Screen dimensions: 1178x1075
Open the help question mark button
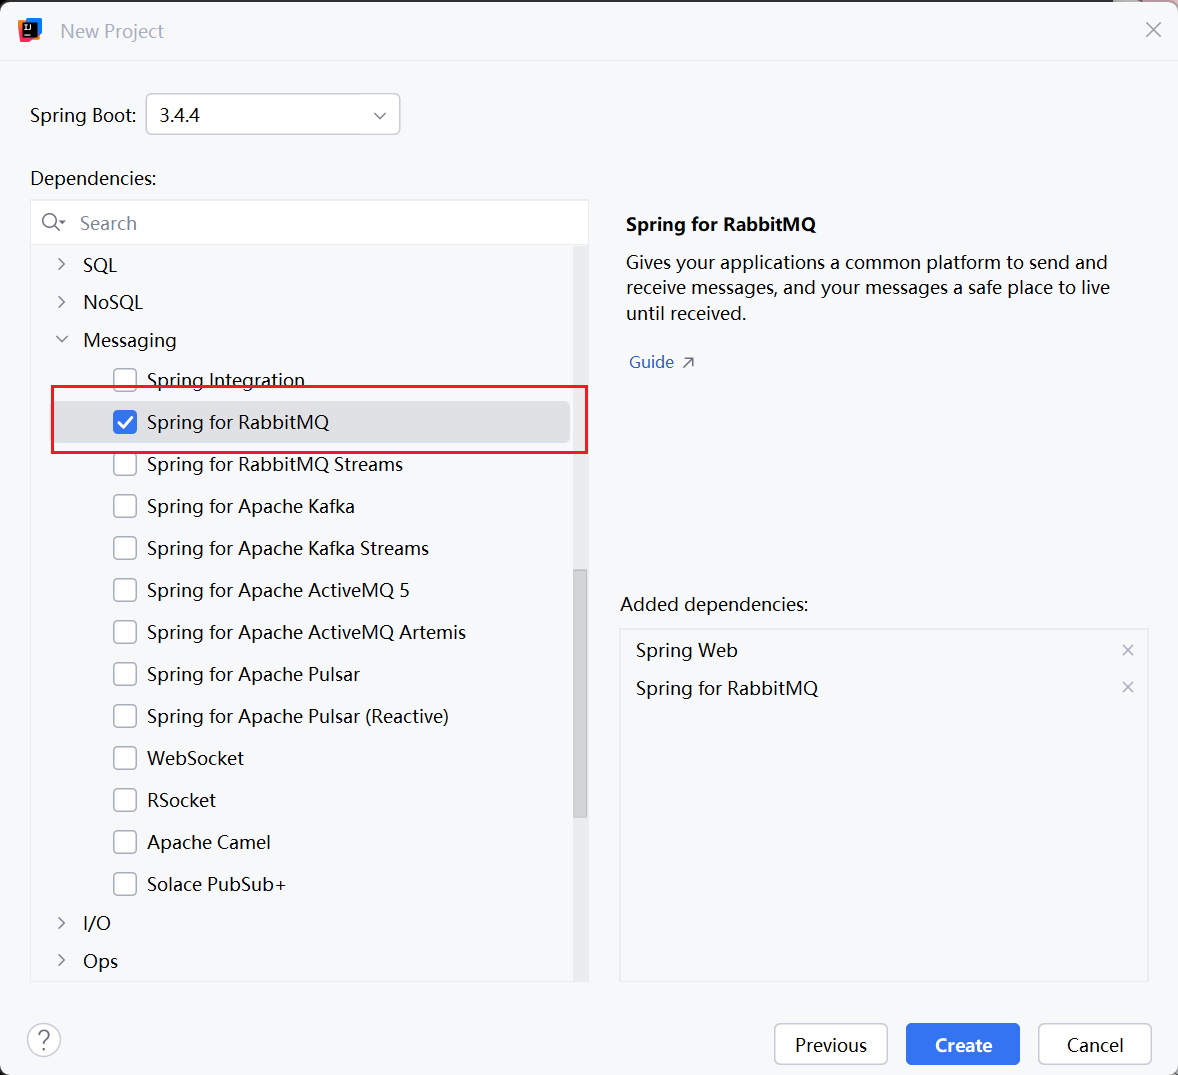(x=44, y=1040)
